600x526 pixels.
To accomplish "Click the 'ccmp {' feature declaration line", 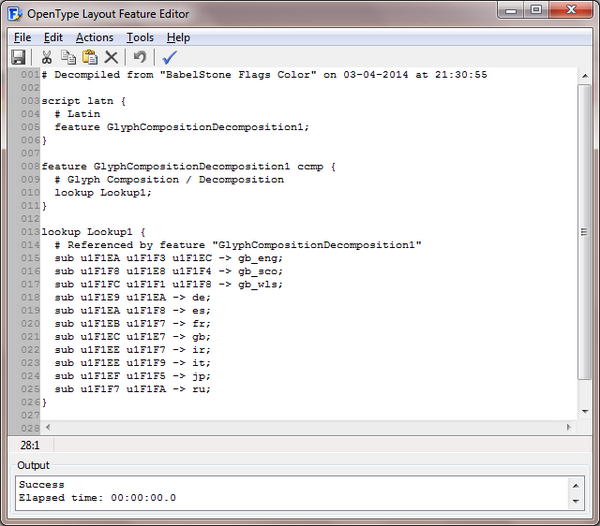I will pyautogui.click(x=188, y=166).
